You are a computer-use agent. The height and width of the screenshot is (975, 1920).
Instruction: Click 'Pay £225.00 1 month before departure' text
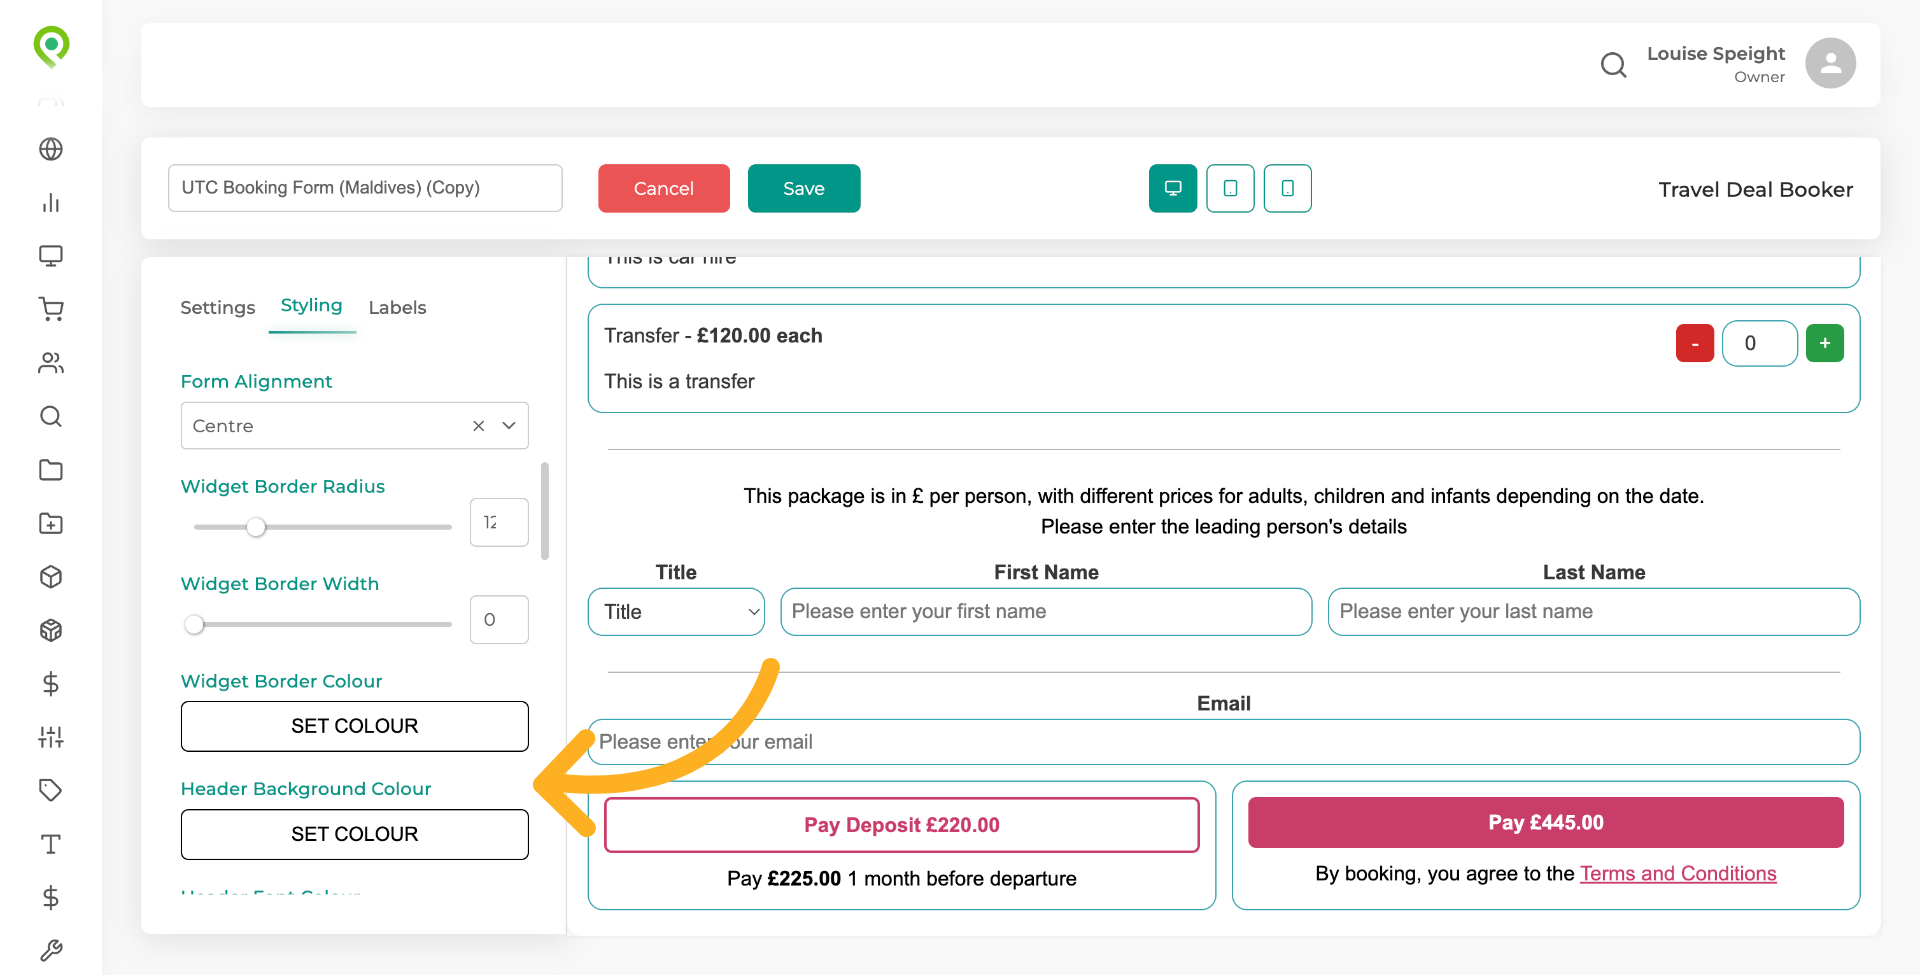coord(902,879)
